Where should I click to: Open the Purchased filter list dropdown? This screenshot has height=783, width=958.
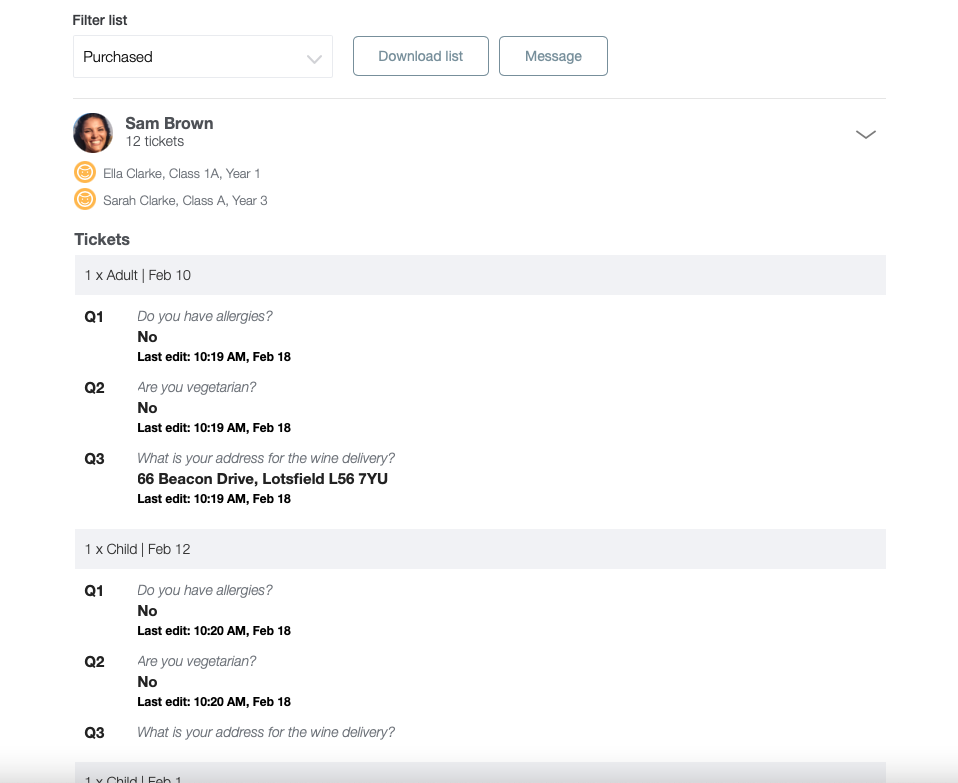point(203,57)
